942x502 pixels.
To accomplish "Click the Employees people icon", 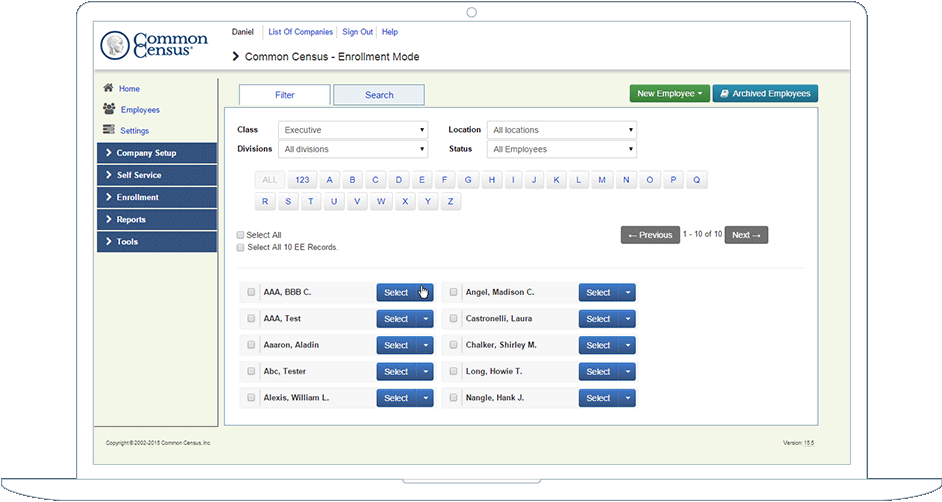I will [x=109, y=109].
